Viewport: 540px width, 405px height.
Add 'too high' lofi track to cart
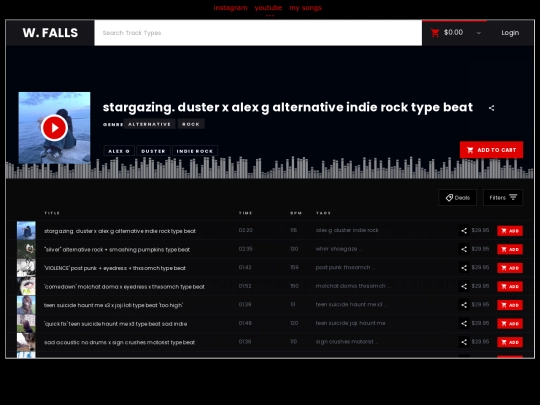point(510,305)
